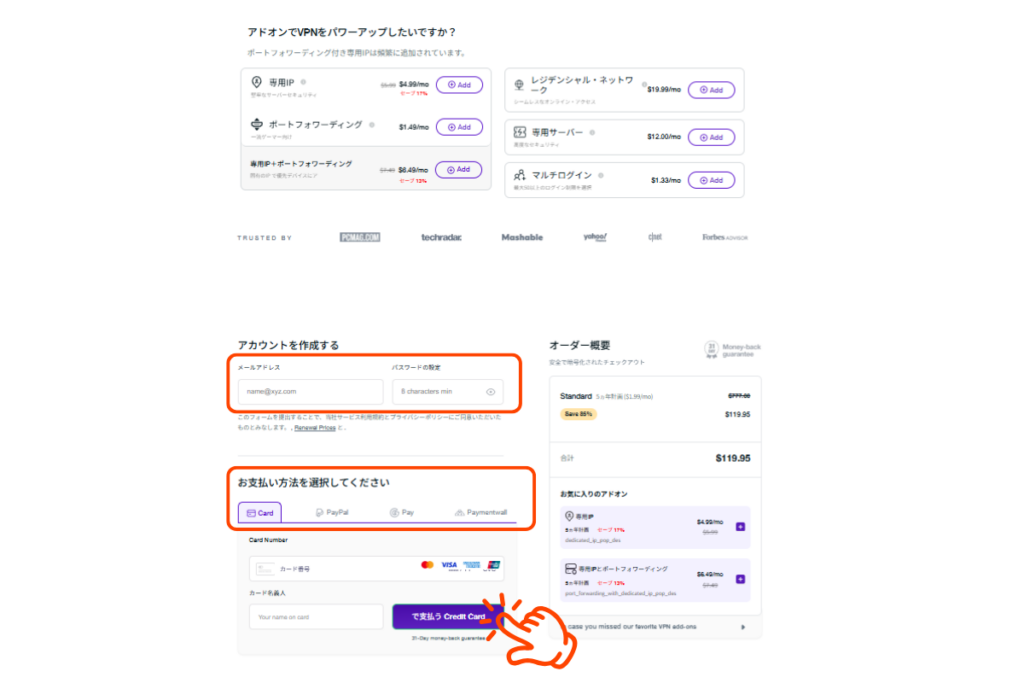The image size is (1024, 683).
Task: Expand the favorite VPN add-ons section
Action: pos(745,626)
